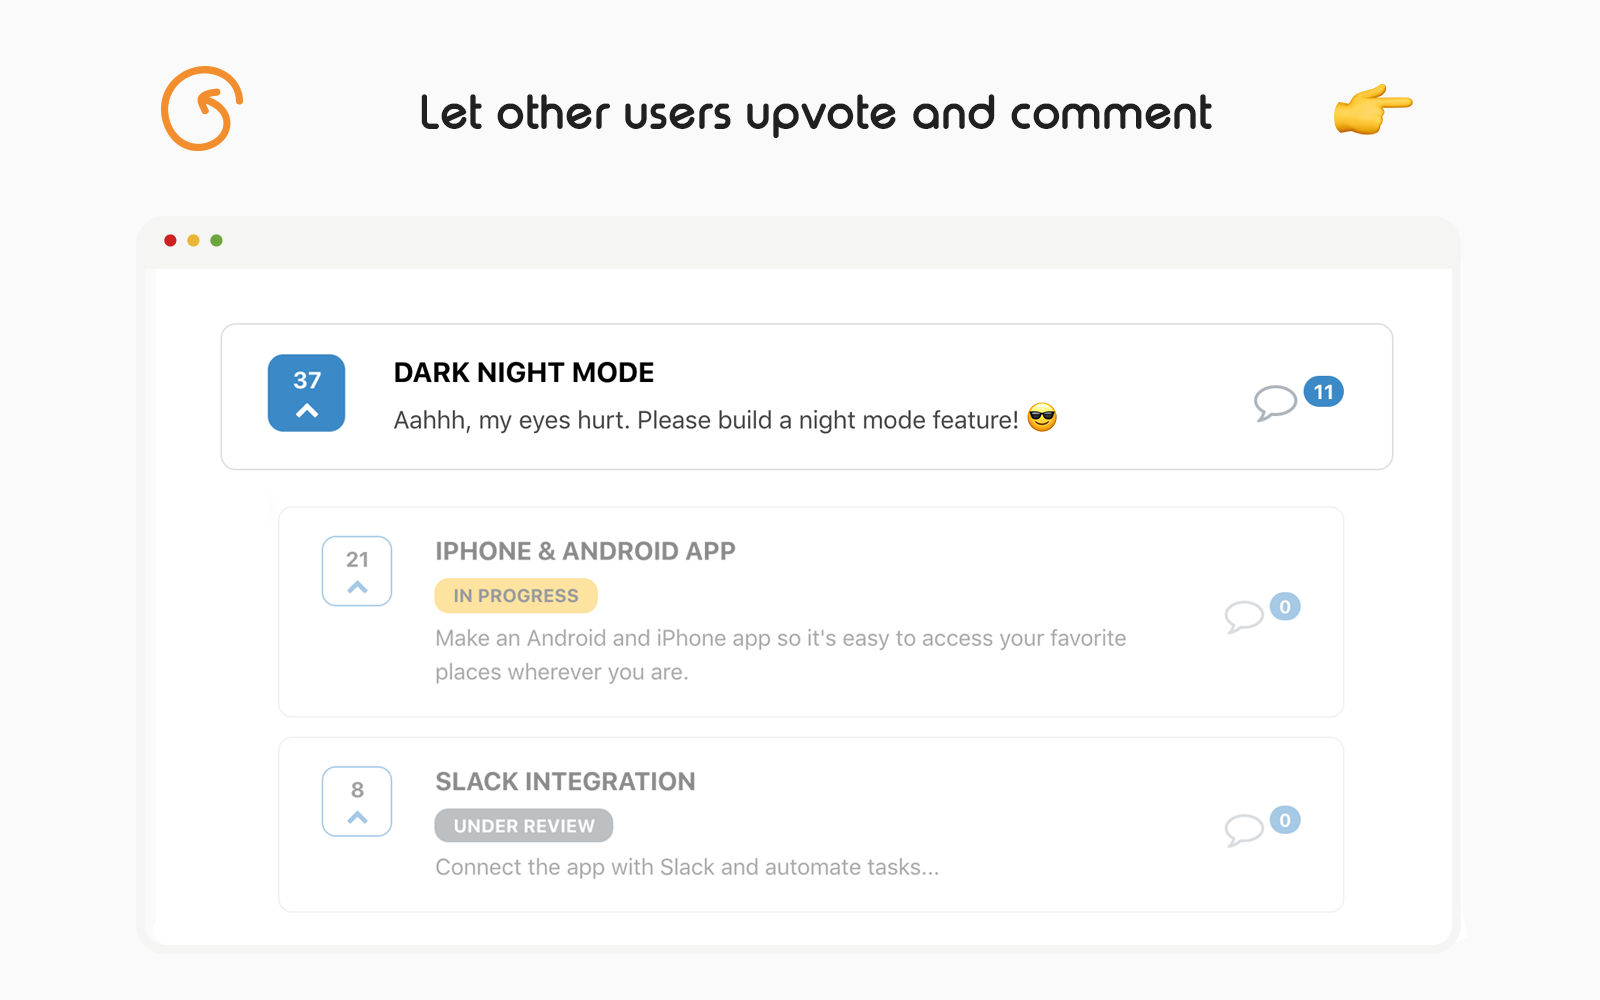Viewport: 1600px width, 1000px height.
Task: Open the SLACK INTEGRATION title
Action: click(x=565, y=781)
